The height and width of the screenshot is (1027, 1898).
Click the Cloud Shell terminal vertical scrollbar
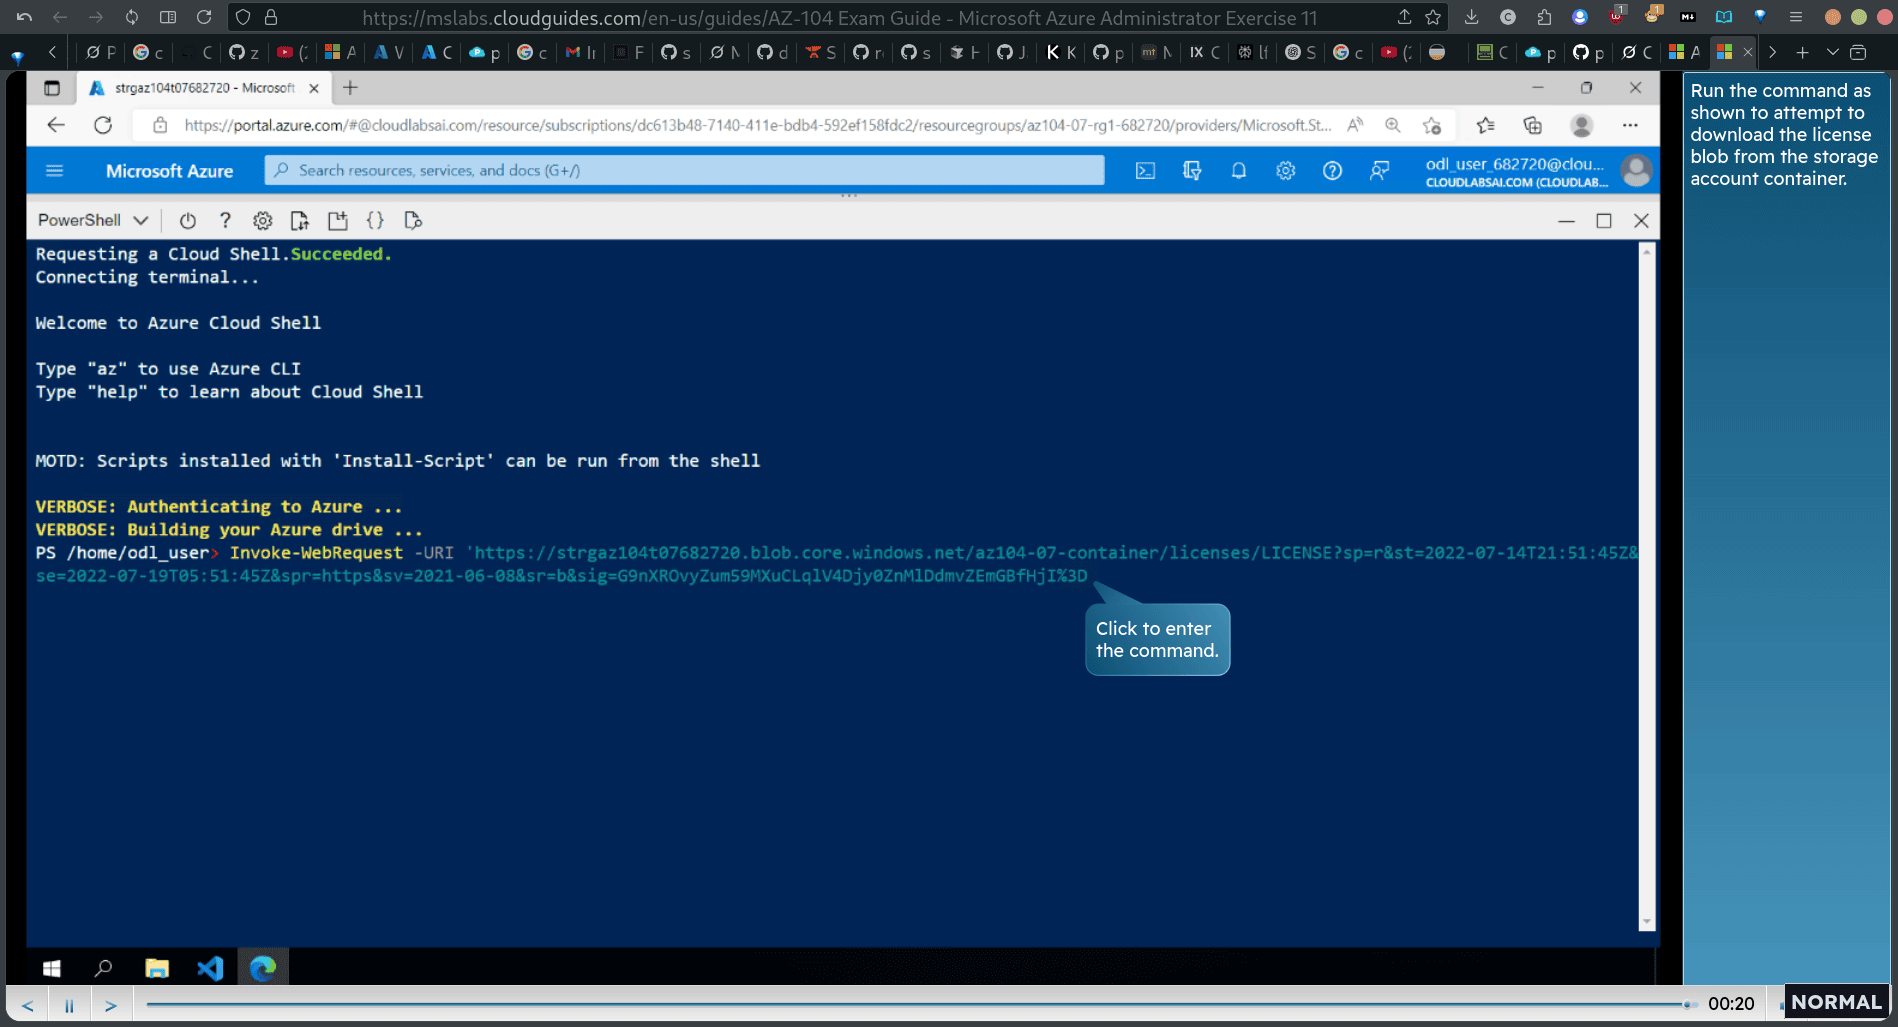1646,587
